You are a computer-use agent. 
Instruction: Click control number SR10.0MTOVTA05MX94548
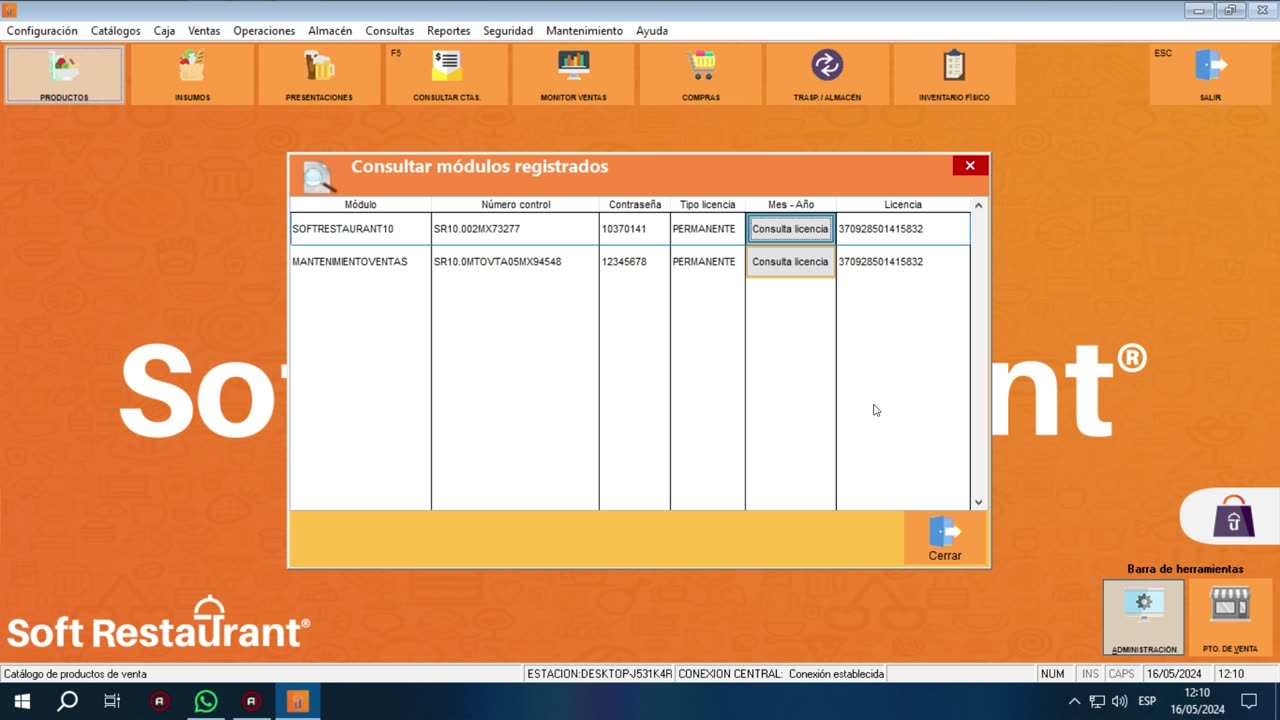pos(515,262)
